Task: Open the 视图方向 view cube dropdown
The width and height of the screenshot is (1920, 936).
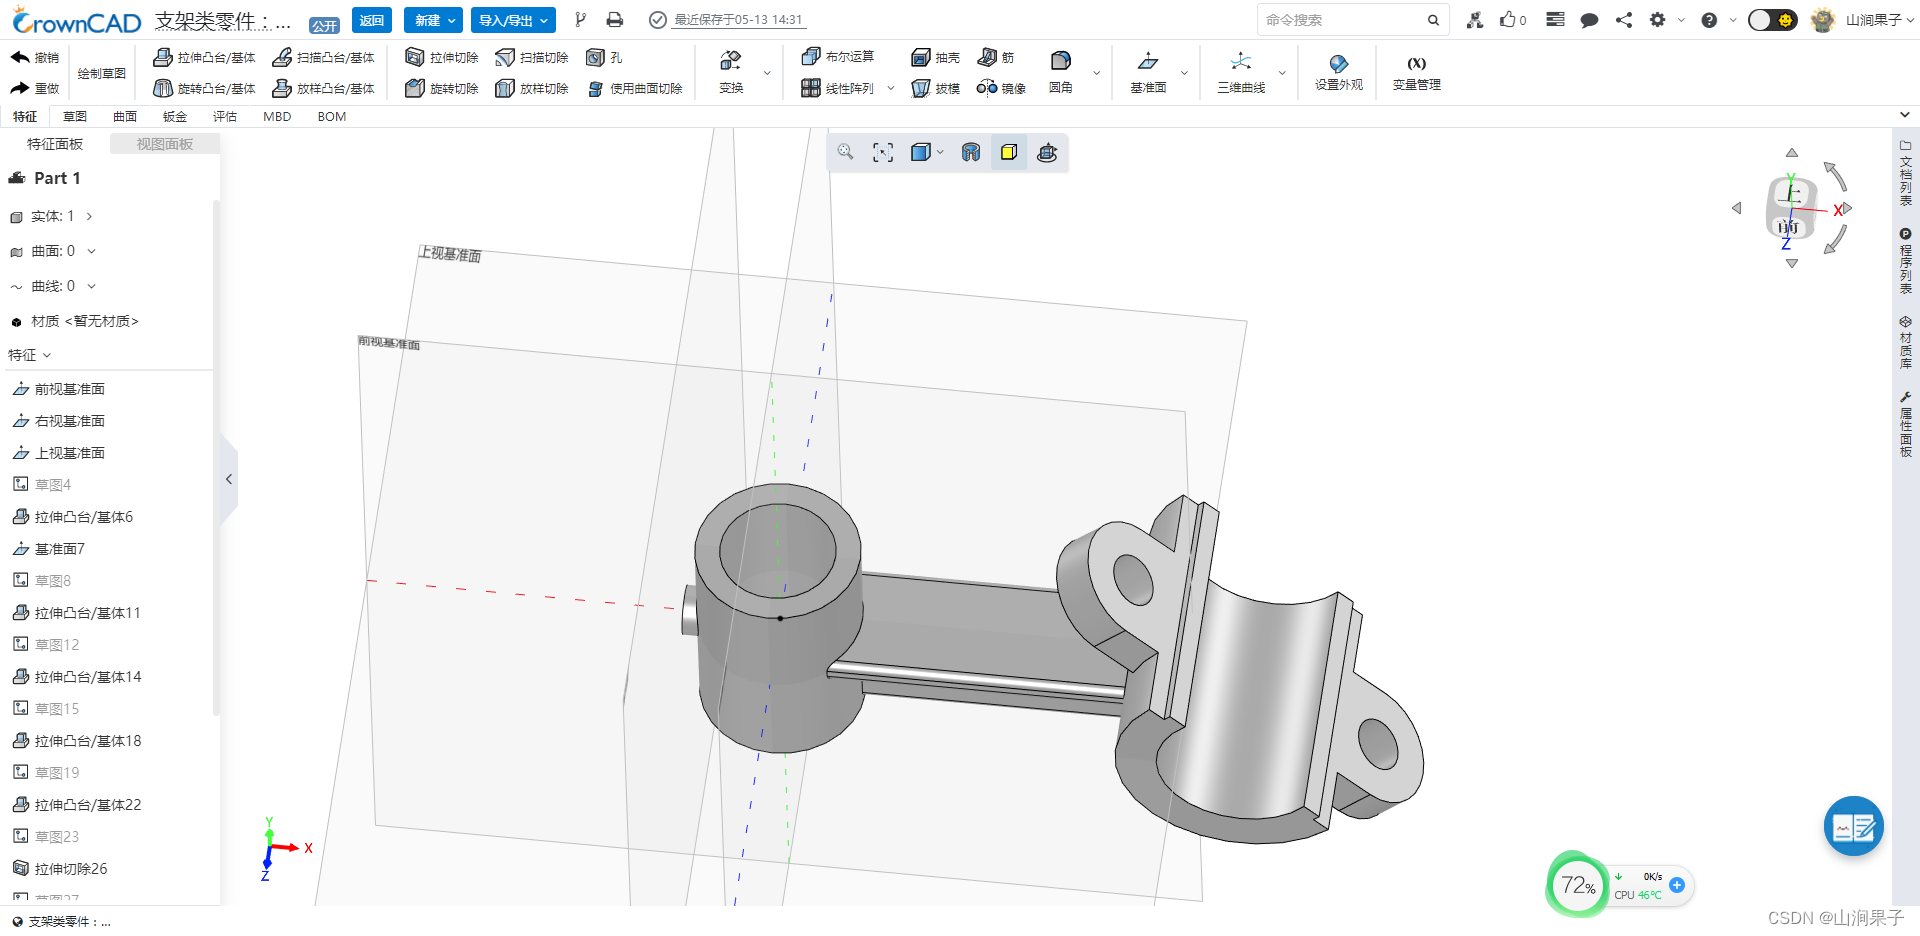Action: (941, 152)
